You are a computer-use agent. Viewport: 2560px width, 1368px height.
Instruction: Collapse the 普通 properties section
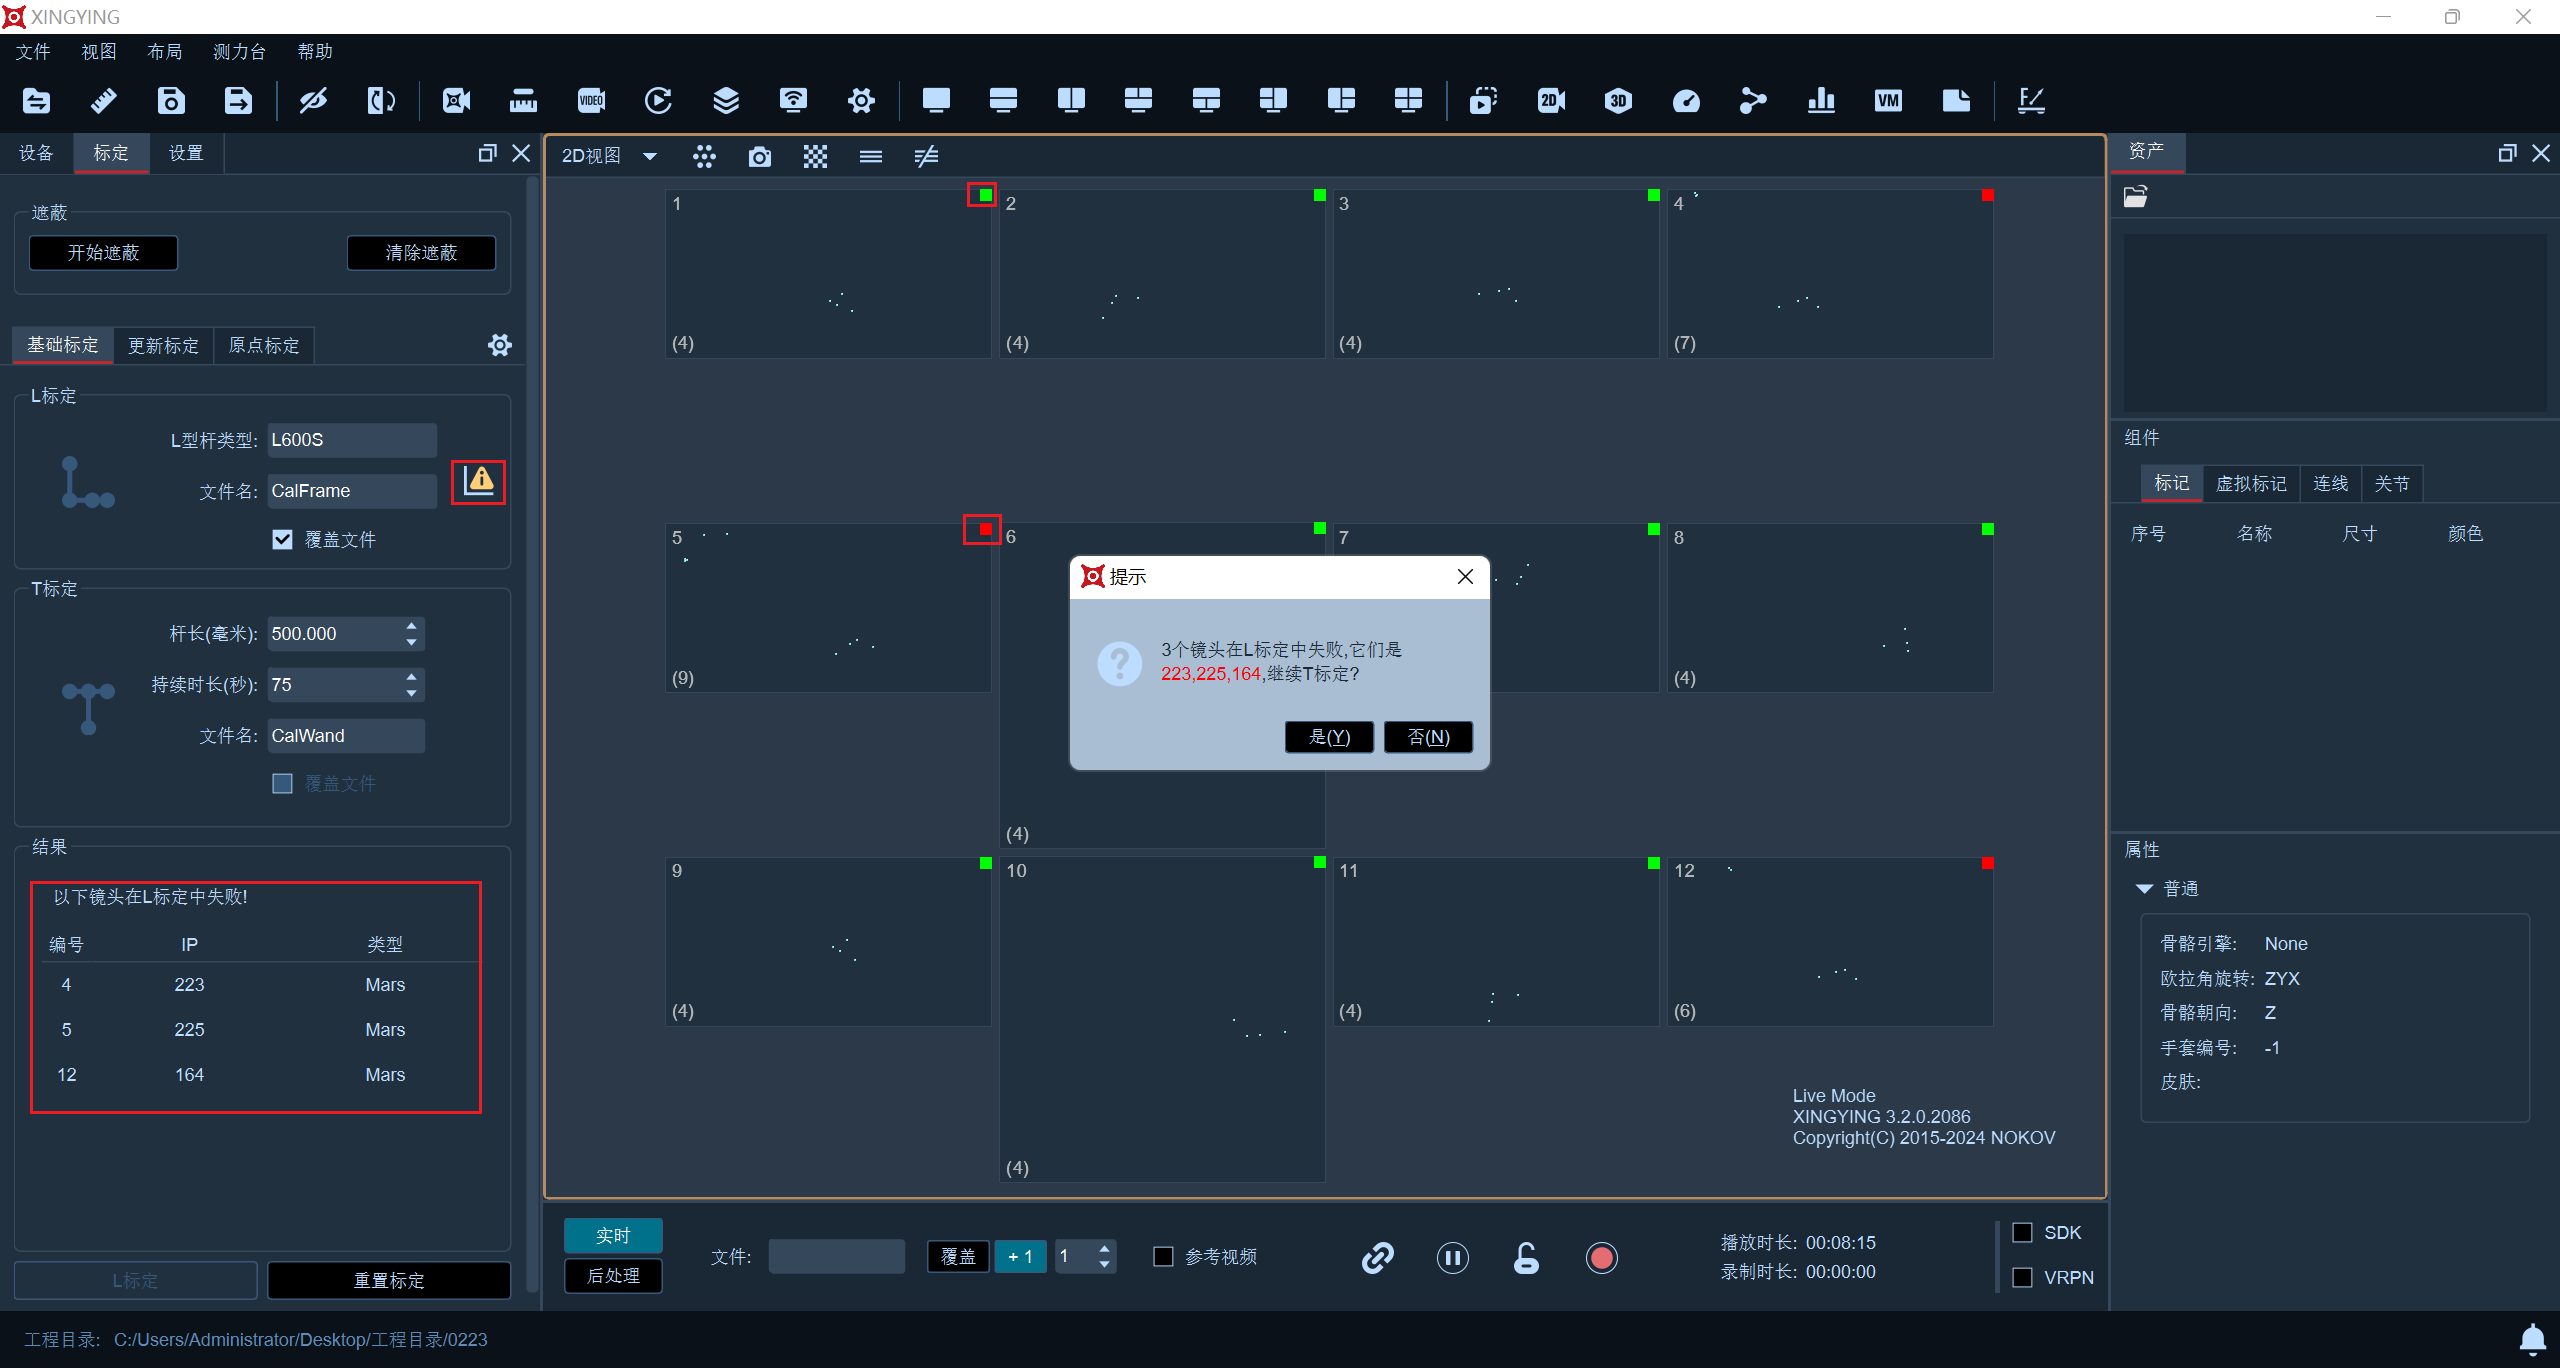click(x=2144, y=889)
